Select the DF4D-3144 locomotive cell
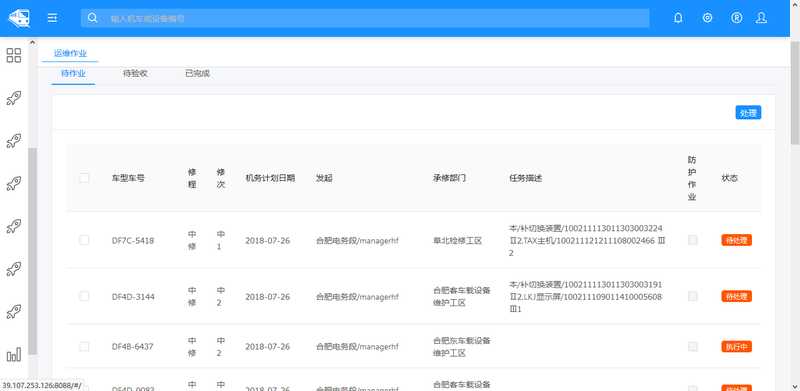The height and width of the screenshot is (391, 800). click(133, 297)
